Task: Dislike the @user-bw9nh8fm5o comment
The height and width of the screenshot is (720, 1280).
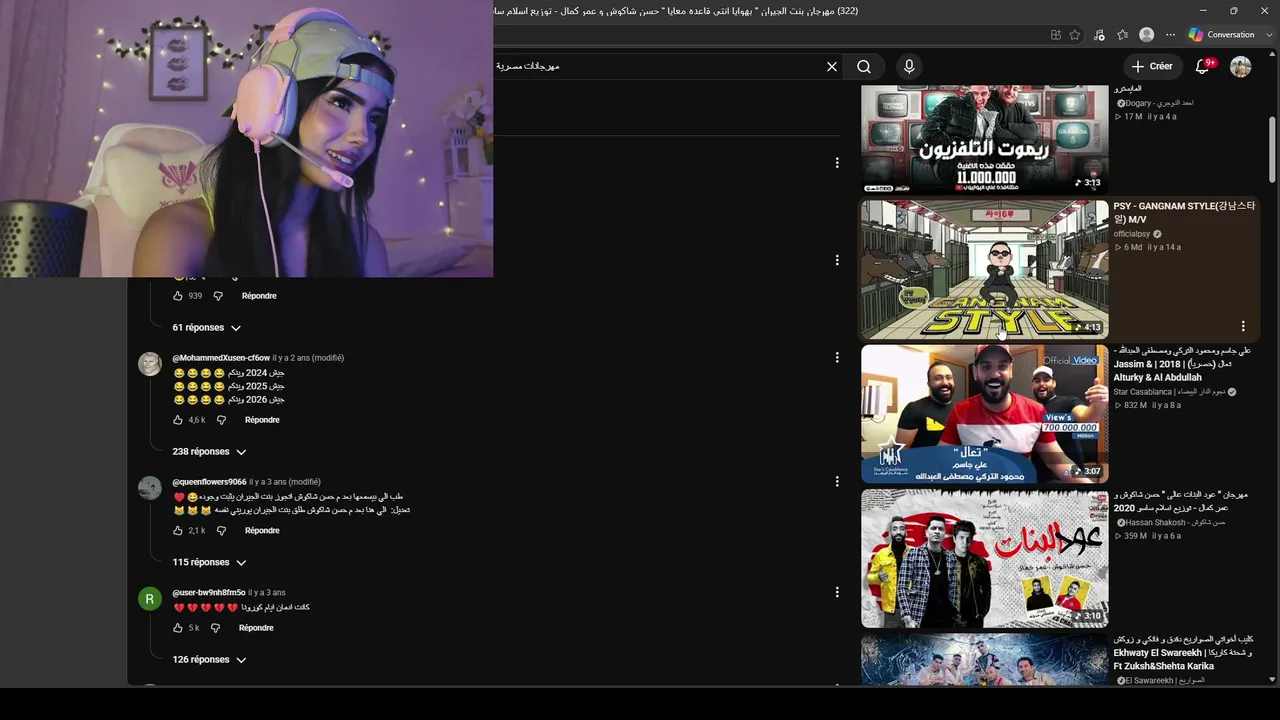Action: [215, 628]
